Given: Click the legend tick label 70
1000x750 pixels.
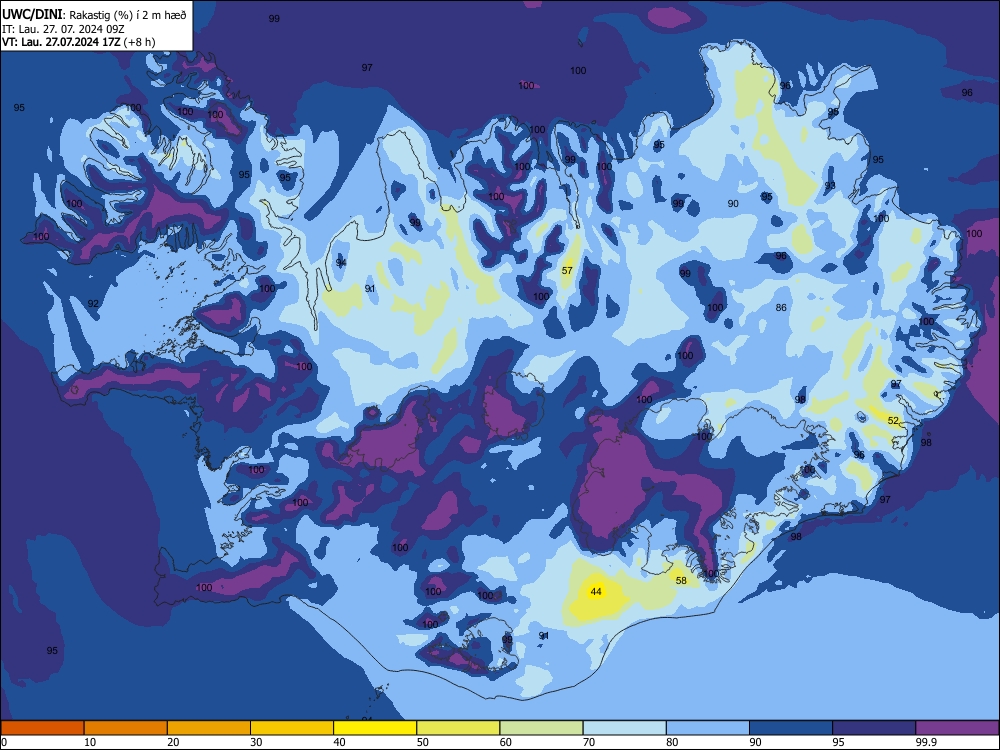Looking at the screenshot, I should (589, 742).
